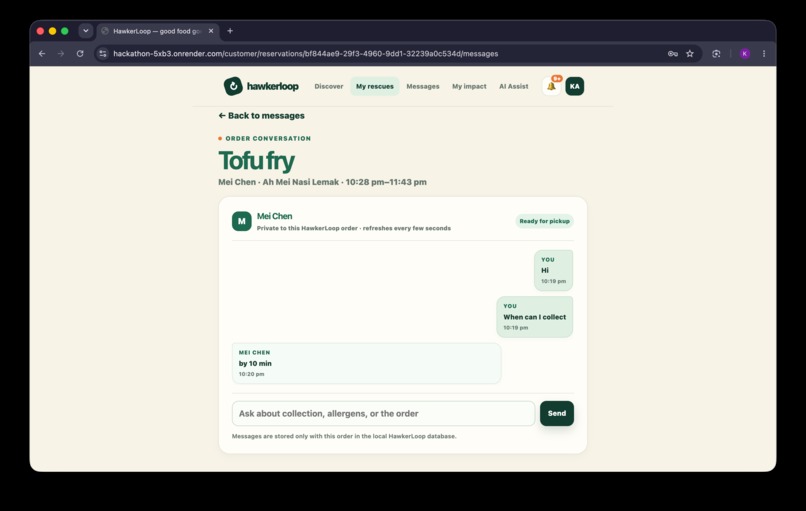Go to the Discover page
The height and width of the screenshot is (511, 806).
point(329,86)
